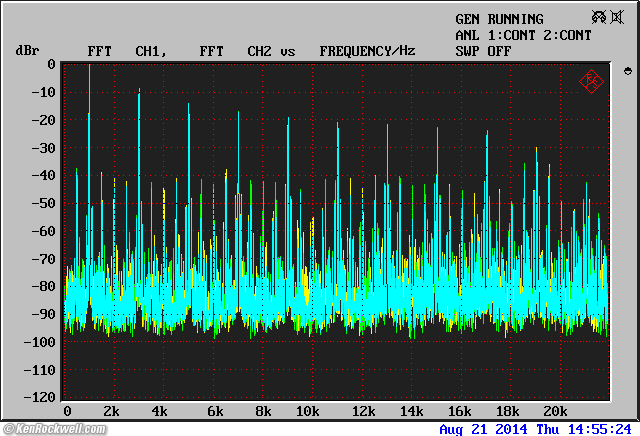Click the -120 level axis label

[38, 398]
